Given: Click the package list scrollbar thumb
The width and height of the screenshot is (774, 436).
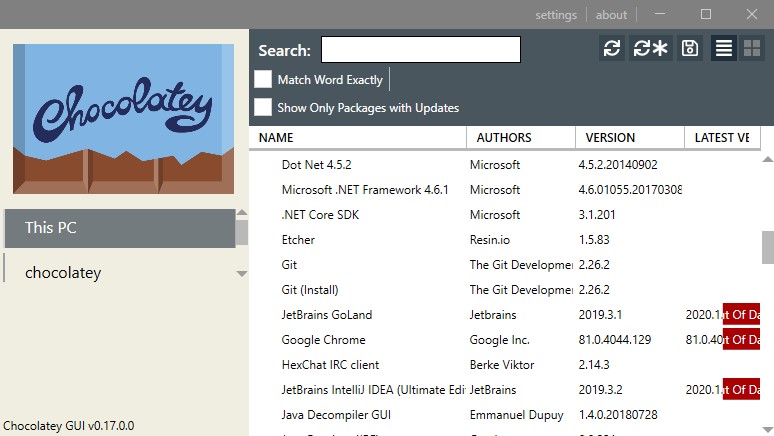Looking at the screenshot, I should [x=768, y=247].
